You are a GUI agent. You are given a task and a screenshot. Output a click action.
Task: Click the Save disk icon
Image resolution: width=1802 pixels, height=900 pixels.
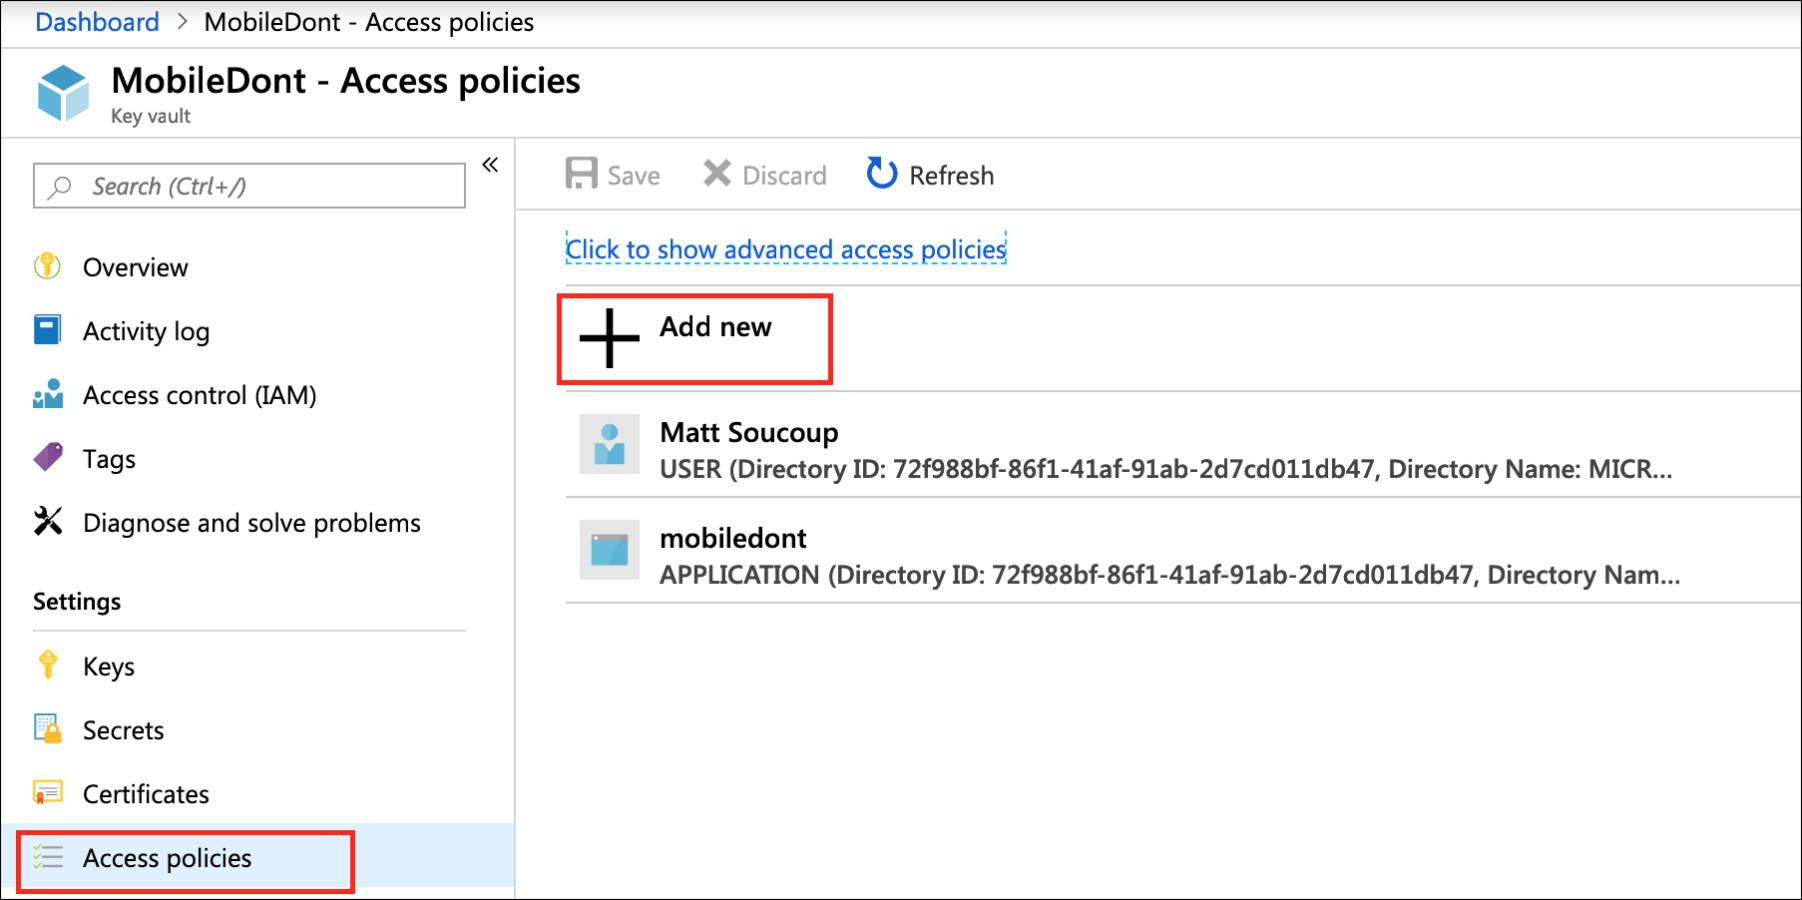(x=581, y=174)
